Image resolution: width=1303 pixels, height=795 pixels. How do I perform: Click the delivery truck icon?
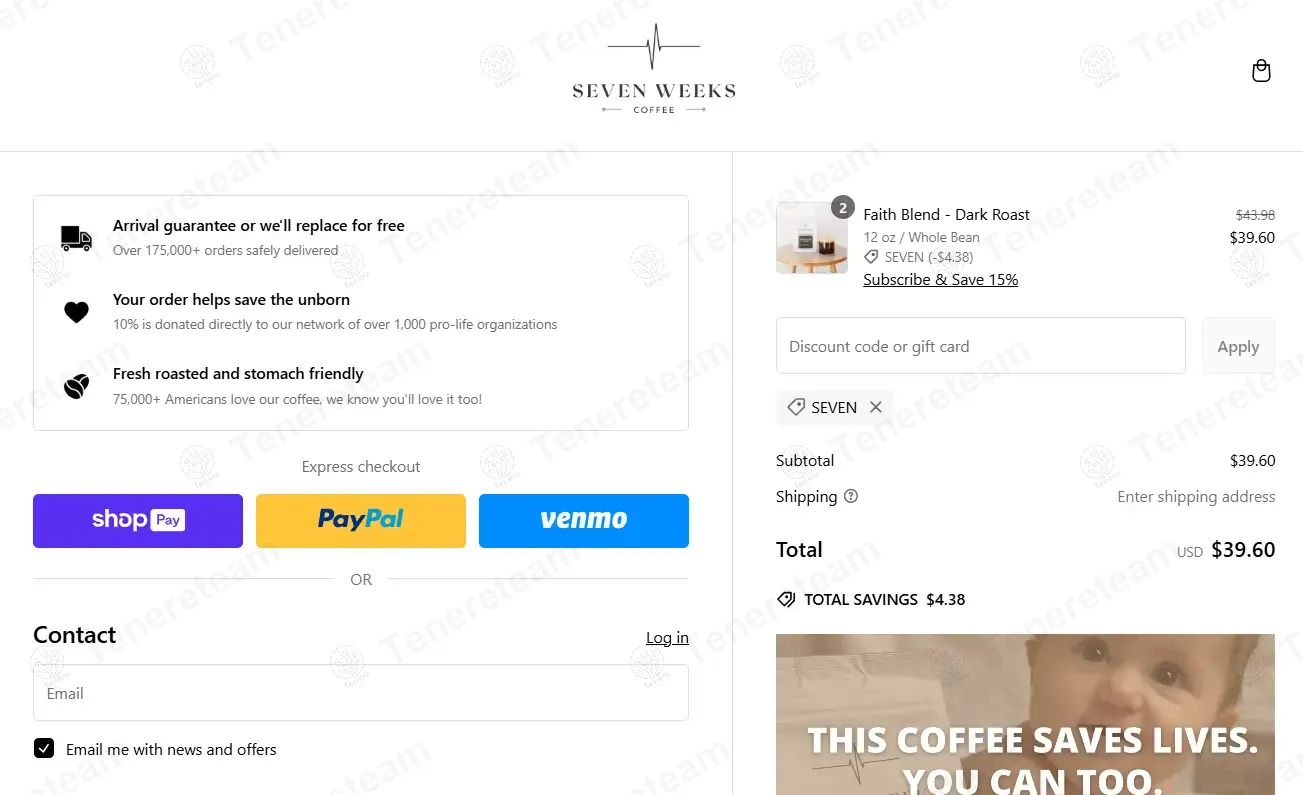(76, 238)
